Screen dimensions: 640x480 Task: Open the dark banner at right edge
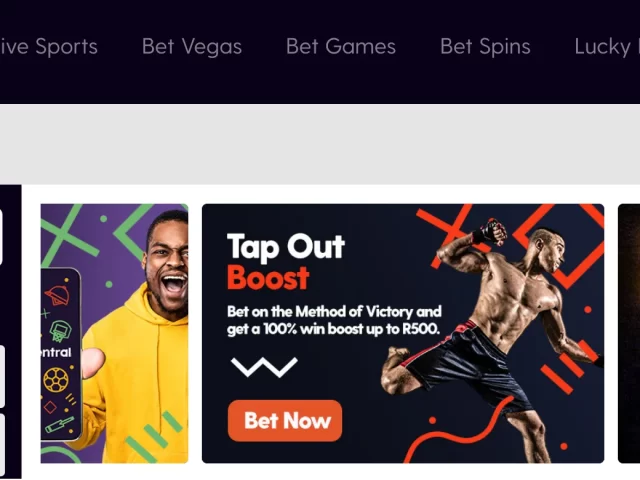pyautogui.click(x=629, y=333)
